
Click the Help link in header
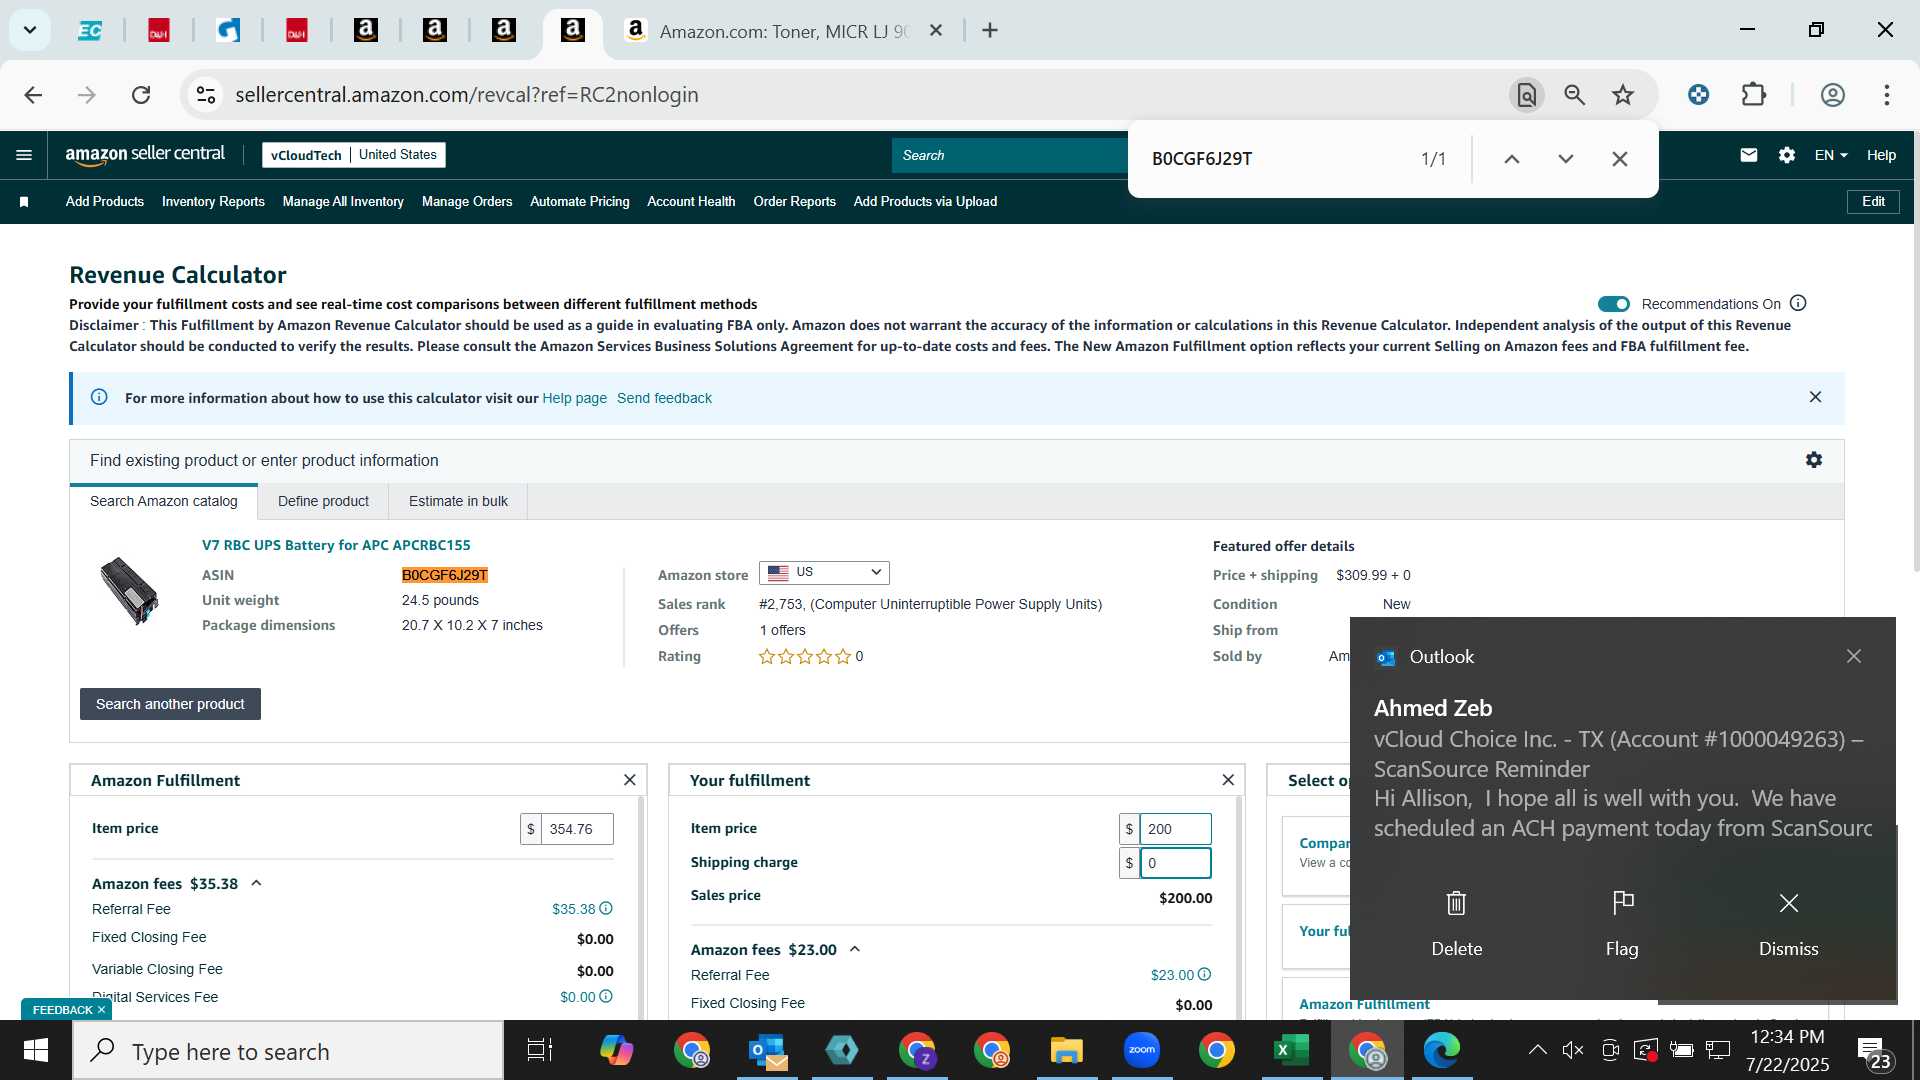point(1881,155)
